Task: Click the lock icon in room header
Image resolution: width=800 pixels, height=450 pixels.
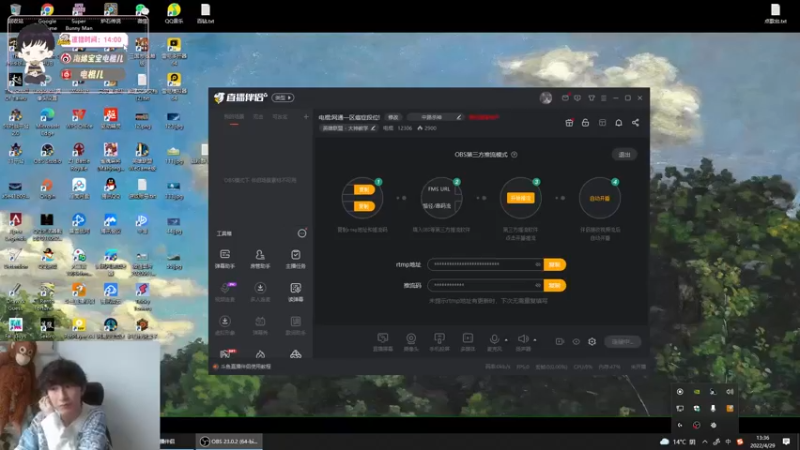Action: (x=585, y=123)
